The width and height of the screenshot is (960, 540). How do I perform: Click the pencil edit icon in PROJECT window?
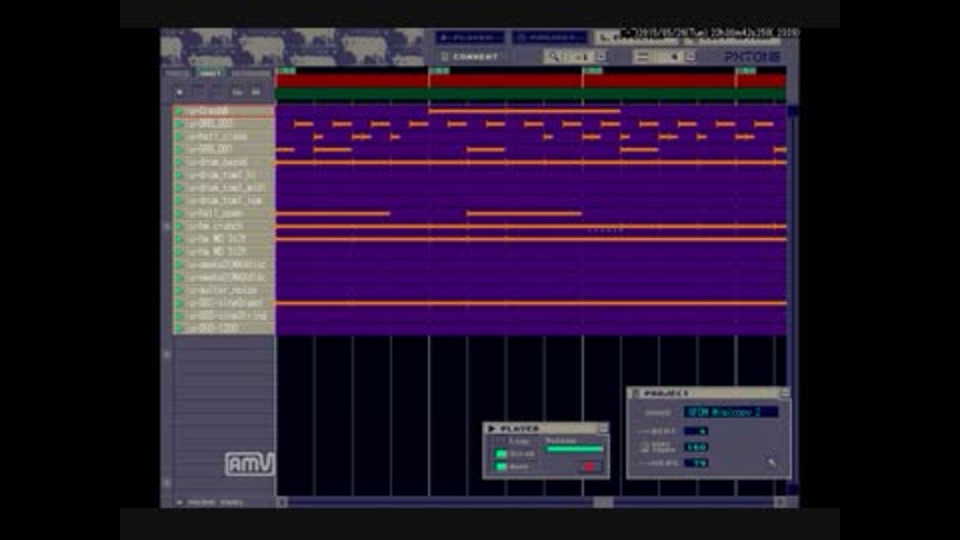point(771,462)
